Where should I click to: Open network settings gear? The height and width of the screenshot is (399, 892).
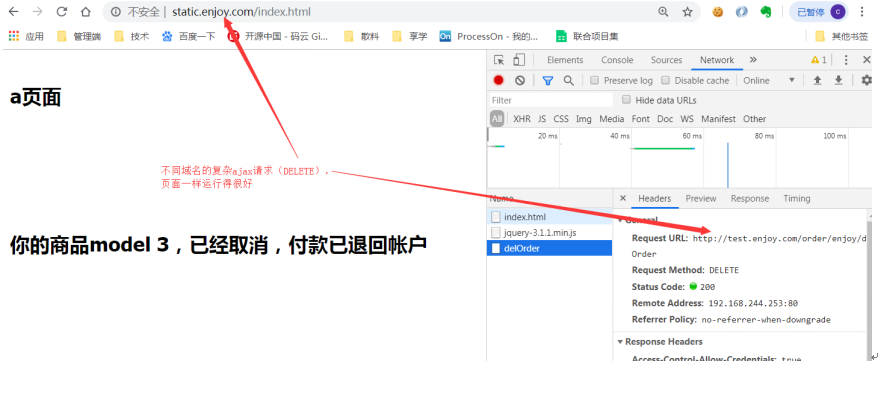coord(866,80)
